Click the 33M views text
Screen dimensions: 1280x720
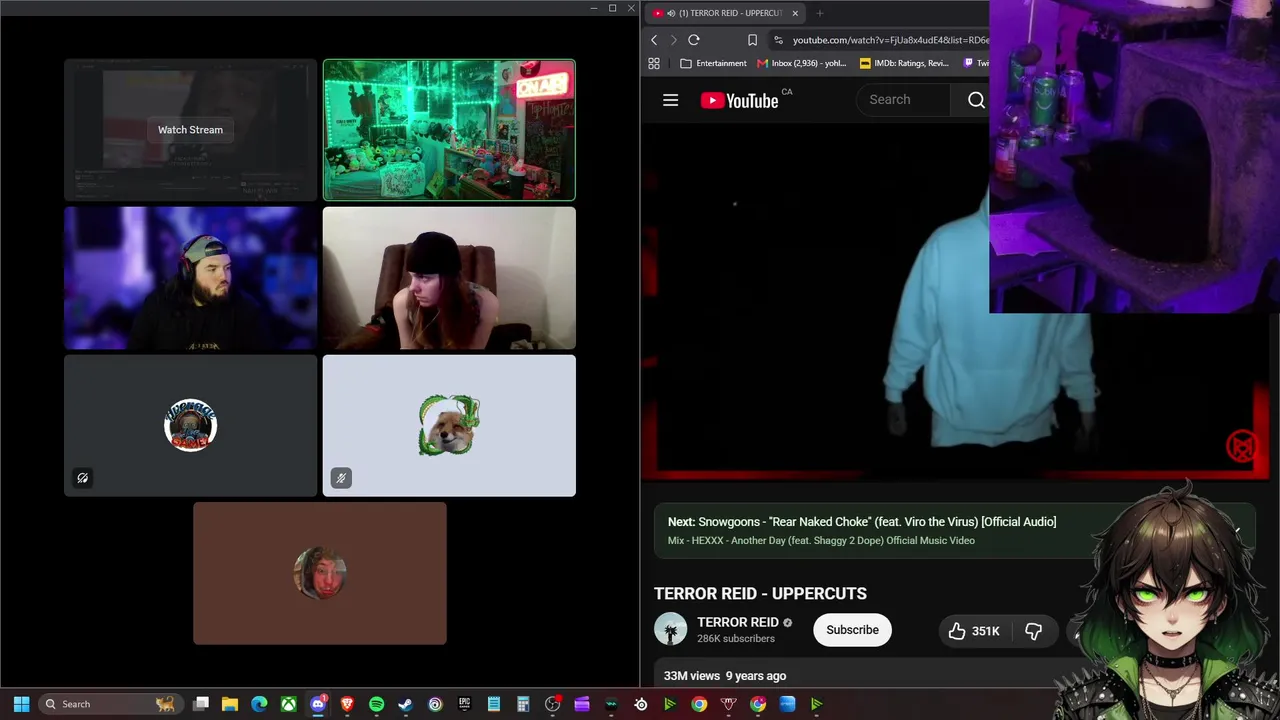click(692, 676)
